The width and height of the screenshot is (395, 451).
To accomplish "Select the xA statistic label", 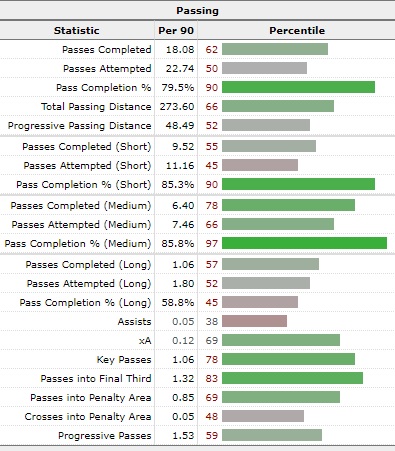I will click(145, 341).
